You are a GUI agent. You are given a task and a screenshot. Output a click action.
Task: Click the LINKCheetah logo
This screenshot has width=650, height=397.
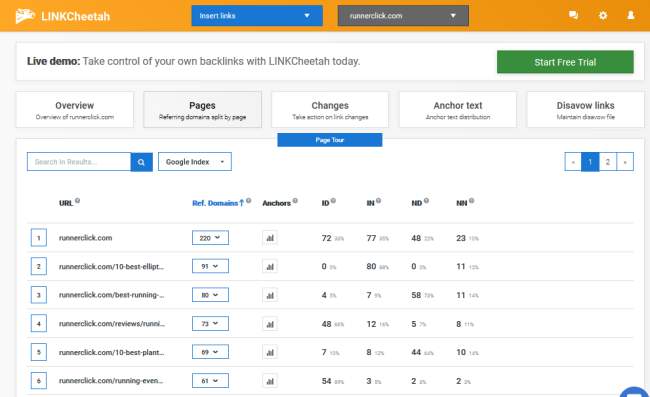63,16
